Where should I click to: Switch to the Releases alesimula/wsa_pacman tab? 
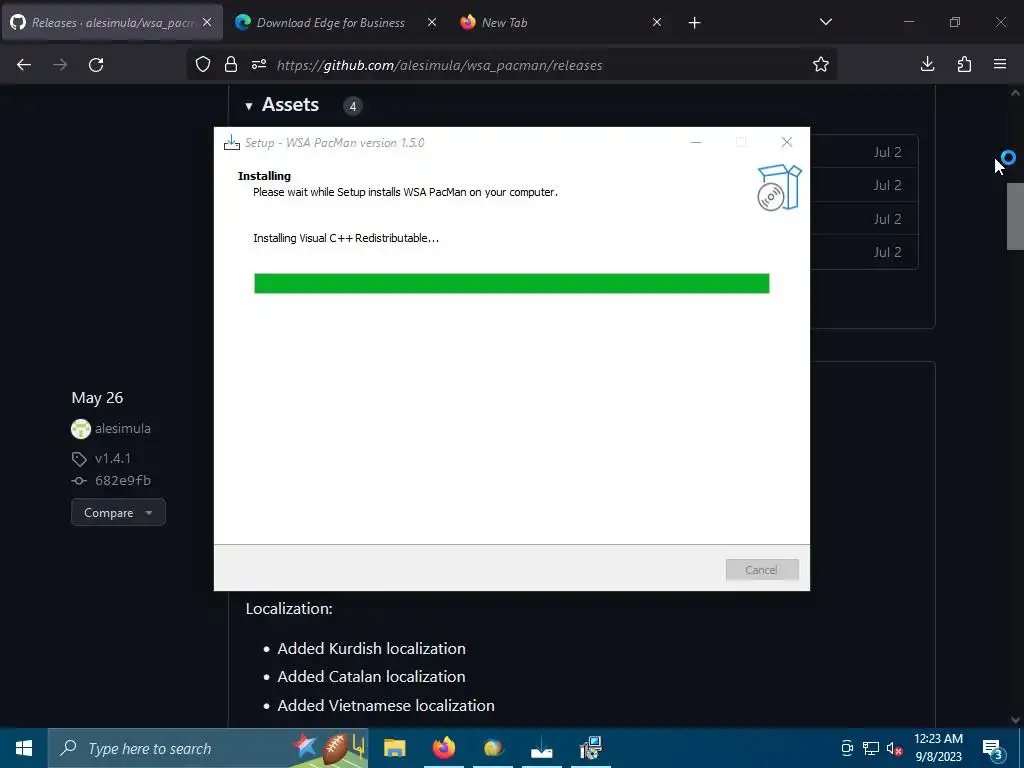click(x=112, y=23)
